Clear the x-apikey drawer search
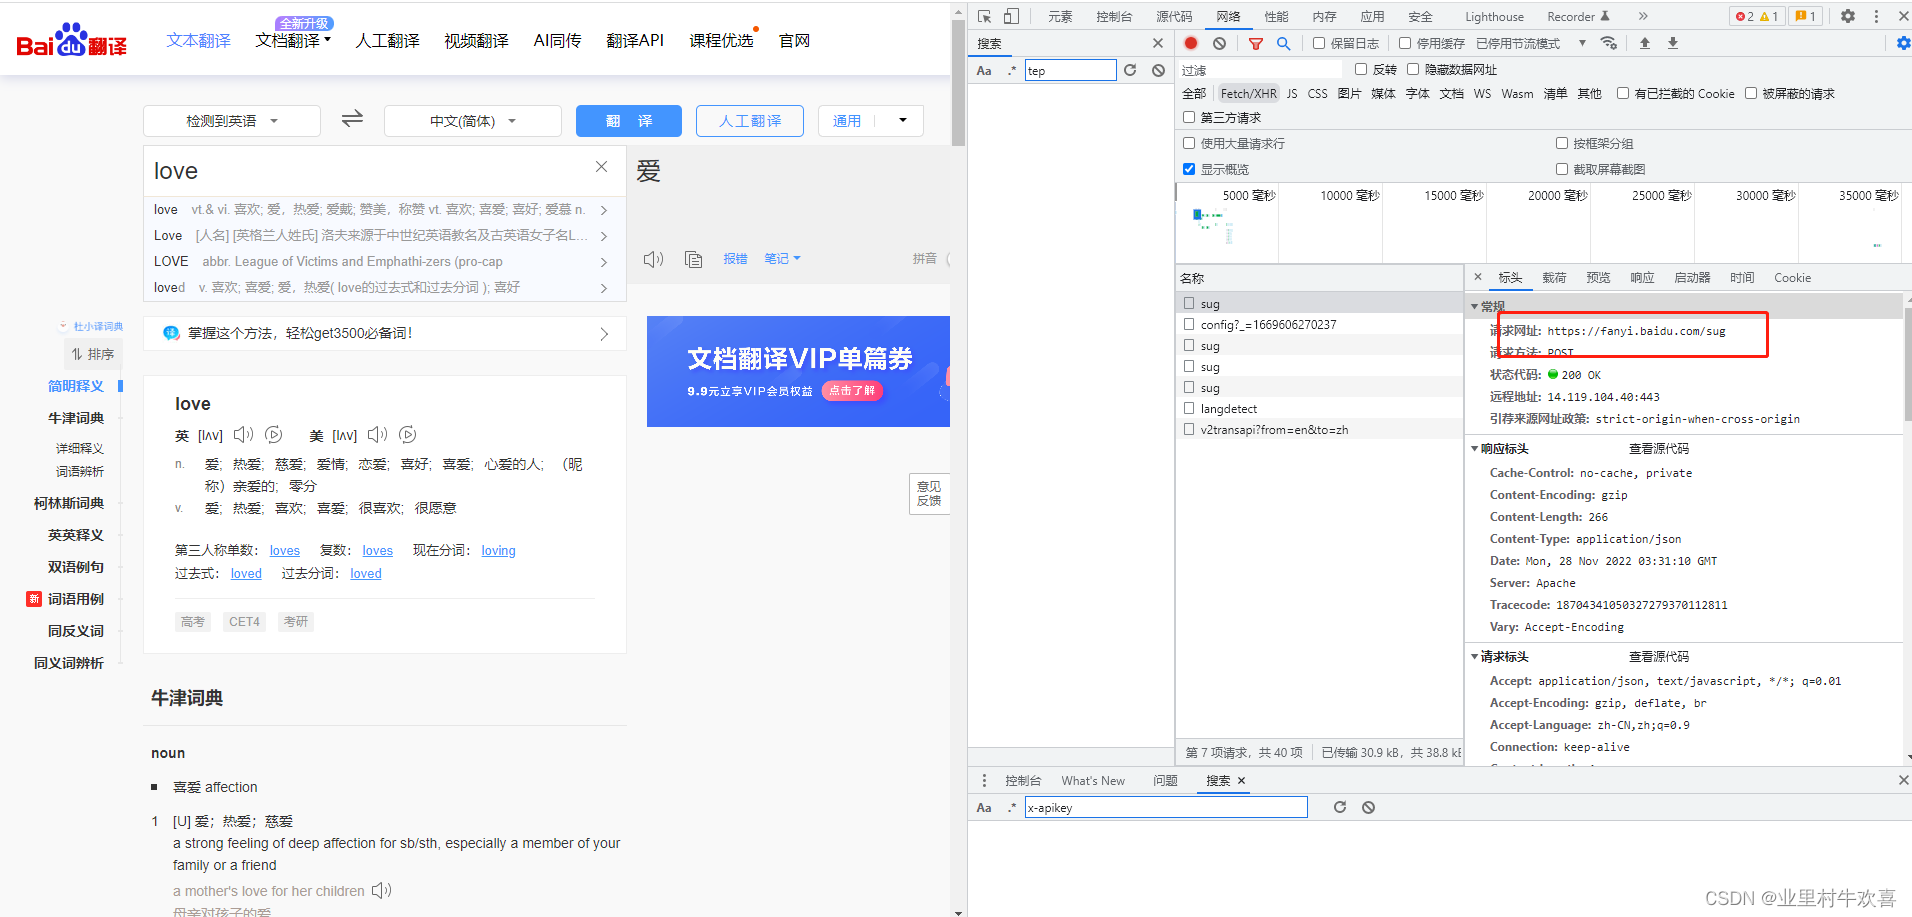 tap(1368, 807)
